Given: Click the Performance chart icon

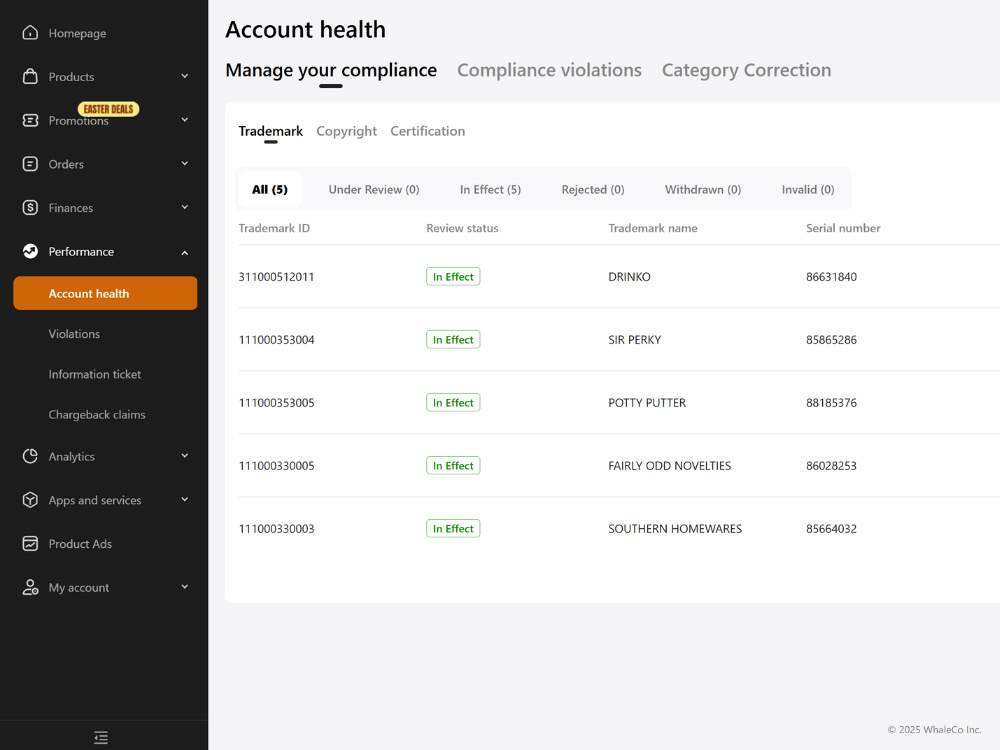Looking at the screenshot, I should coord(30,251).
